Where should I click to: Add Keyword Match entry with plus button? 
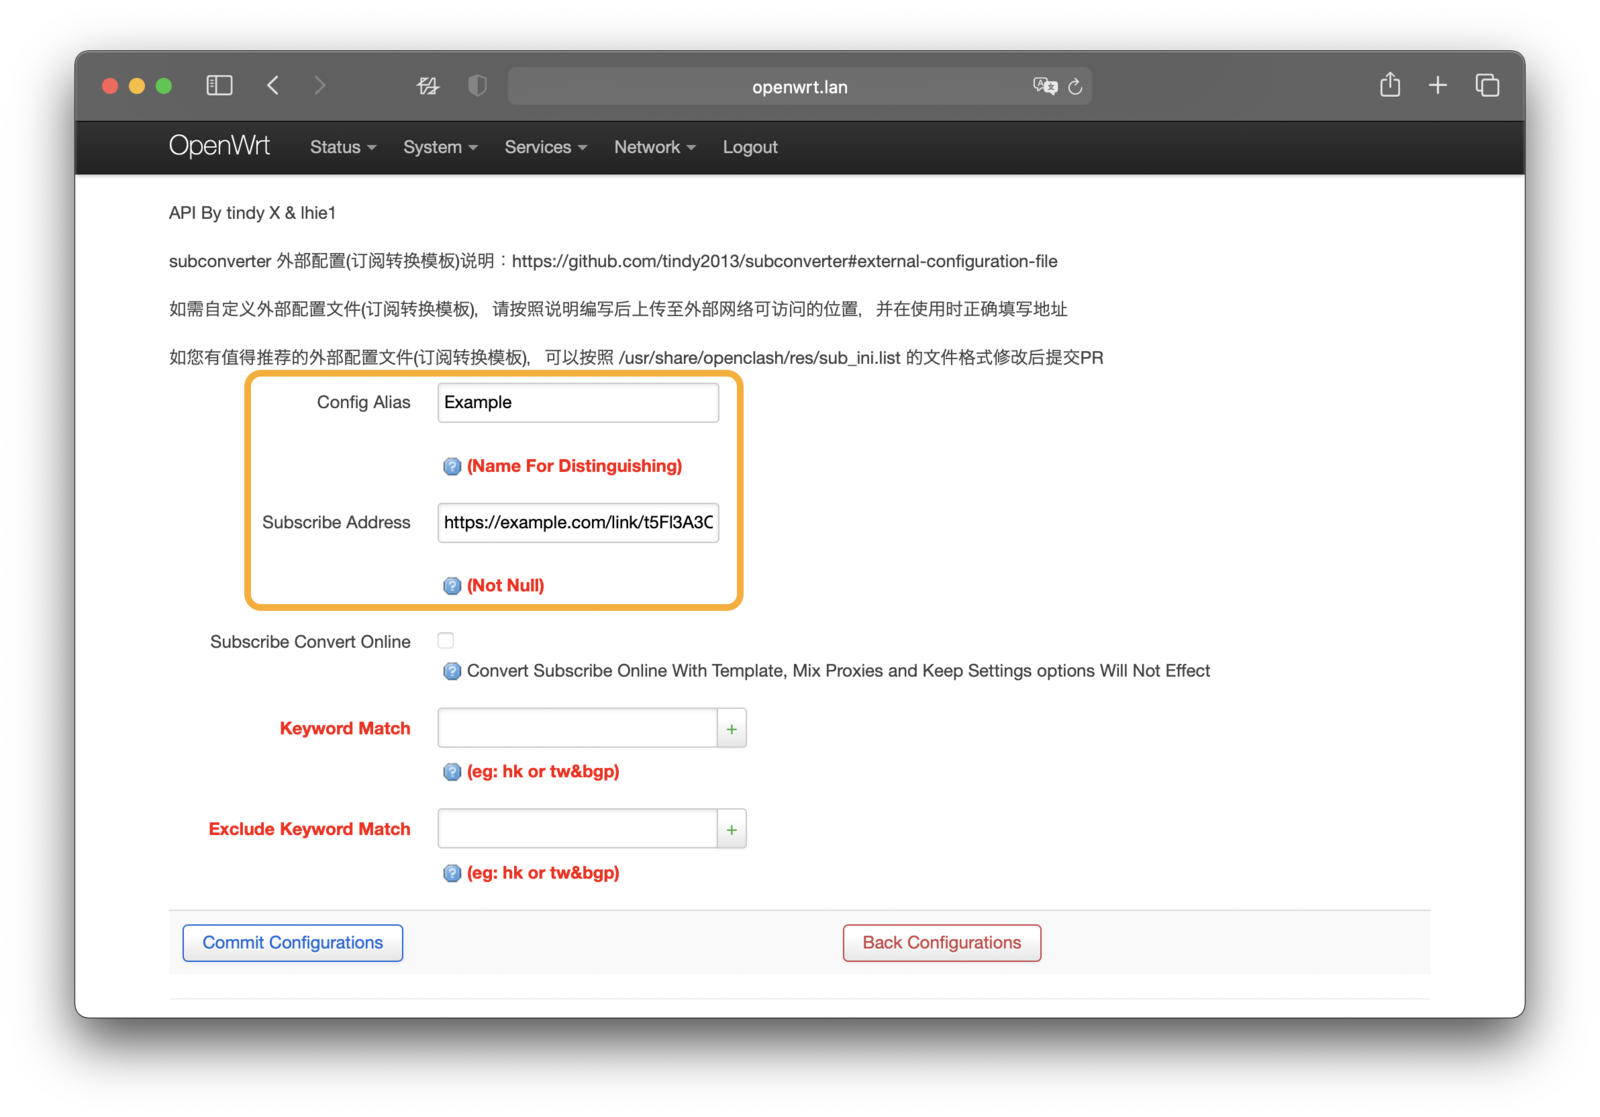(732, 729)
